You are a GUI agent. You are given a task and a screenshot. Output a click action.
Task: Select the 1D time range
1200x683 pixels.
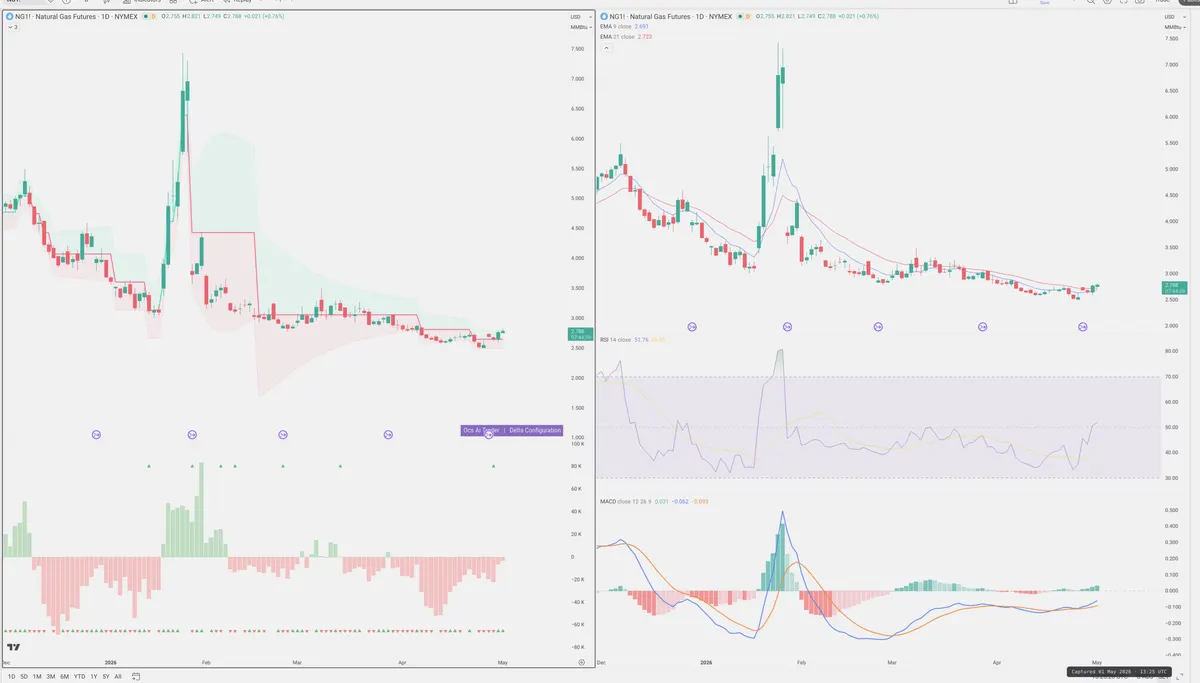click(12, 677)
